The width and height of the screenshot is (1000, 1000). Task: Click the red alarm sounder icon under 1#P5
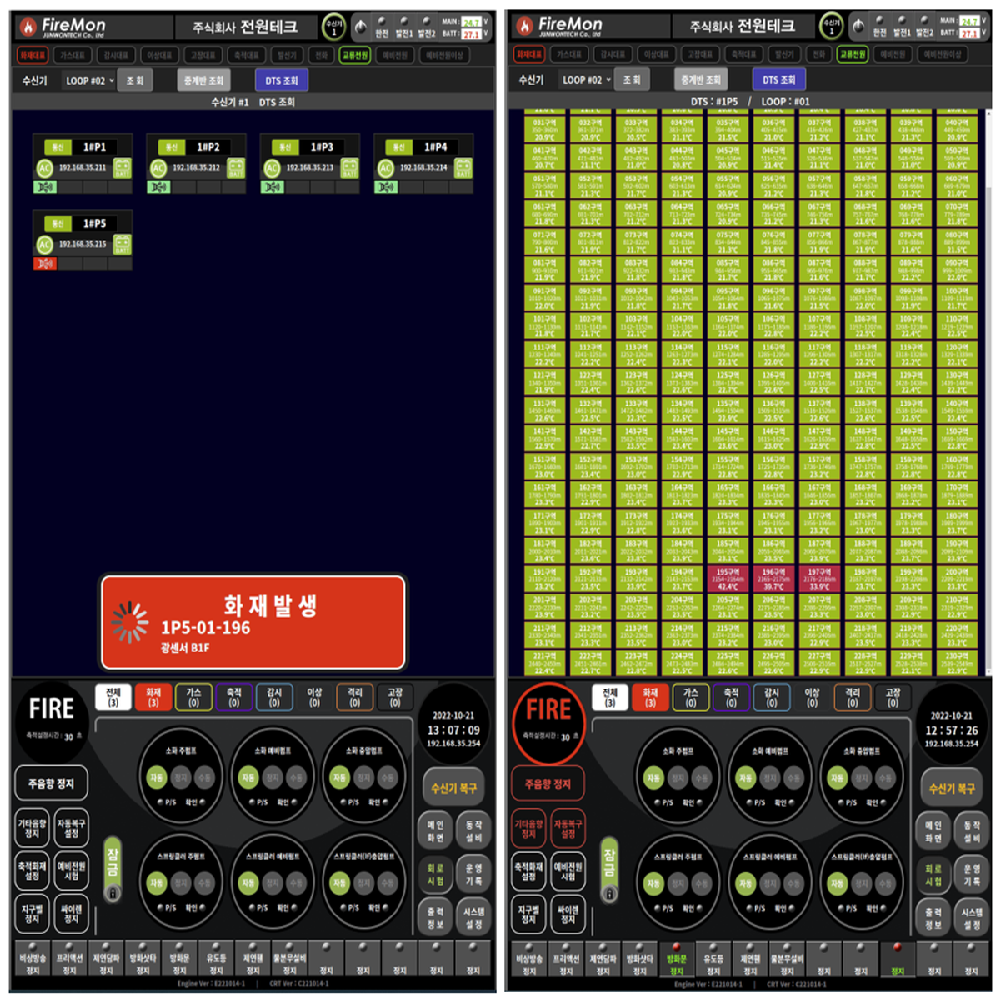[44, 263]
